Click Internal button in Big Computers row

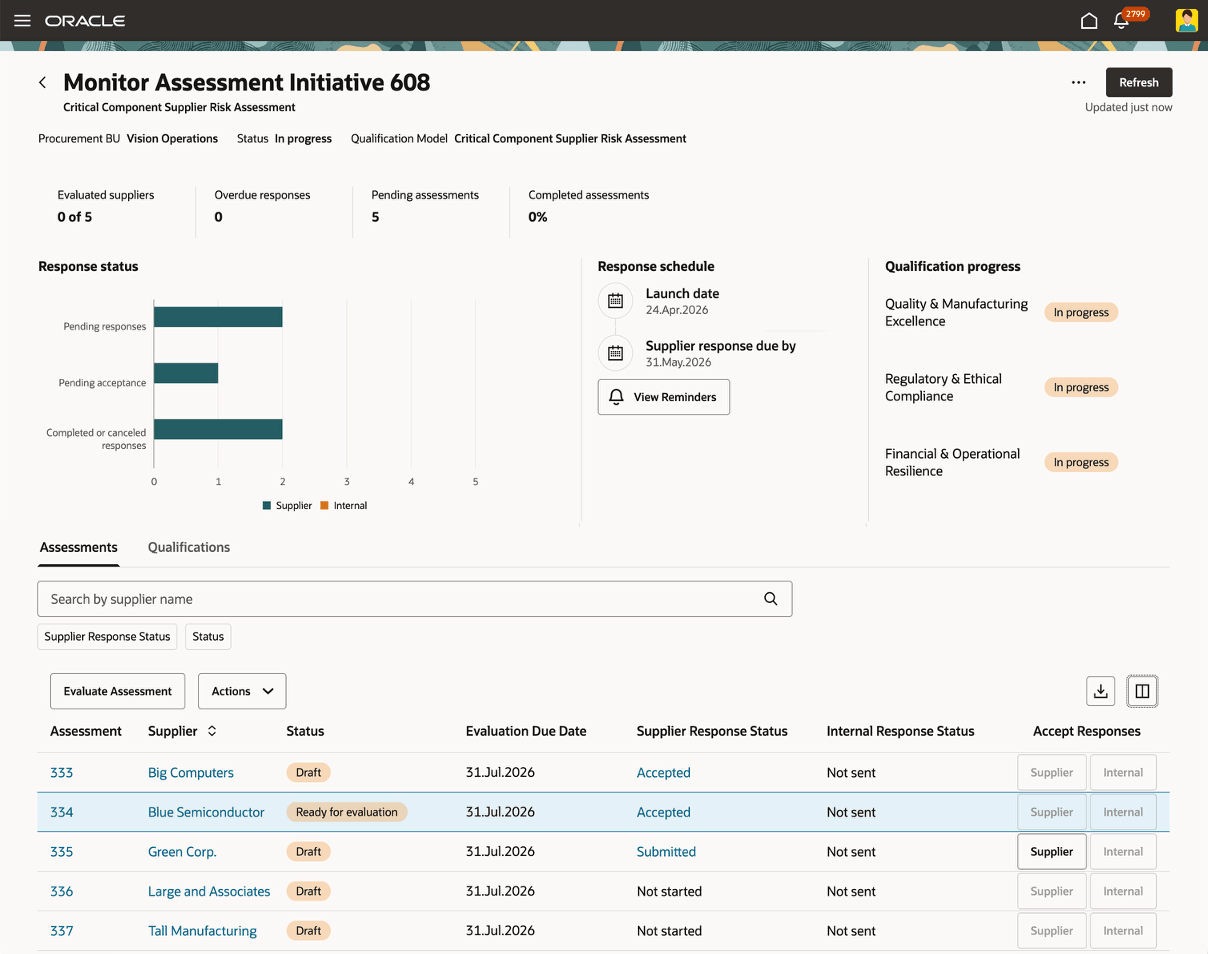pyautogui.click(x=1123, y=773)
